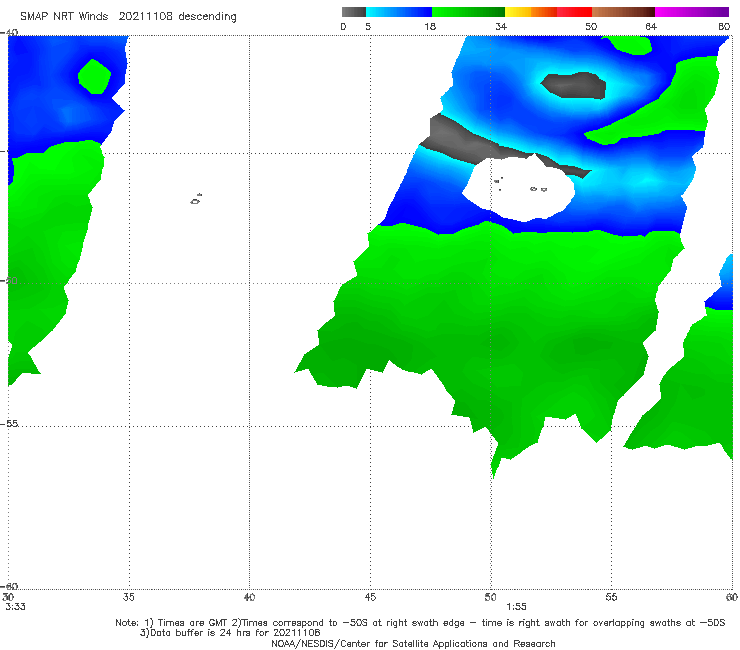Click the color bar label "64"

[x=651, y=26]
